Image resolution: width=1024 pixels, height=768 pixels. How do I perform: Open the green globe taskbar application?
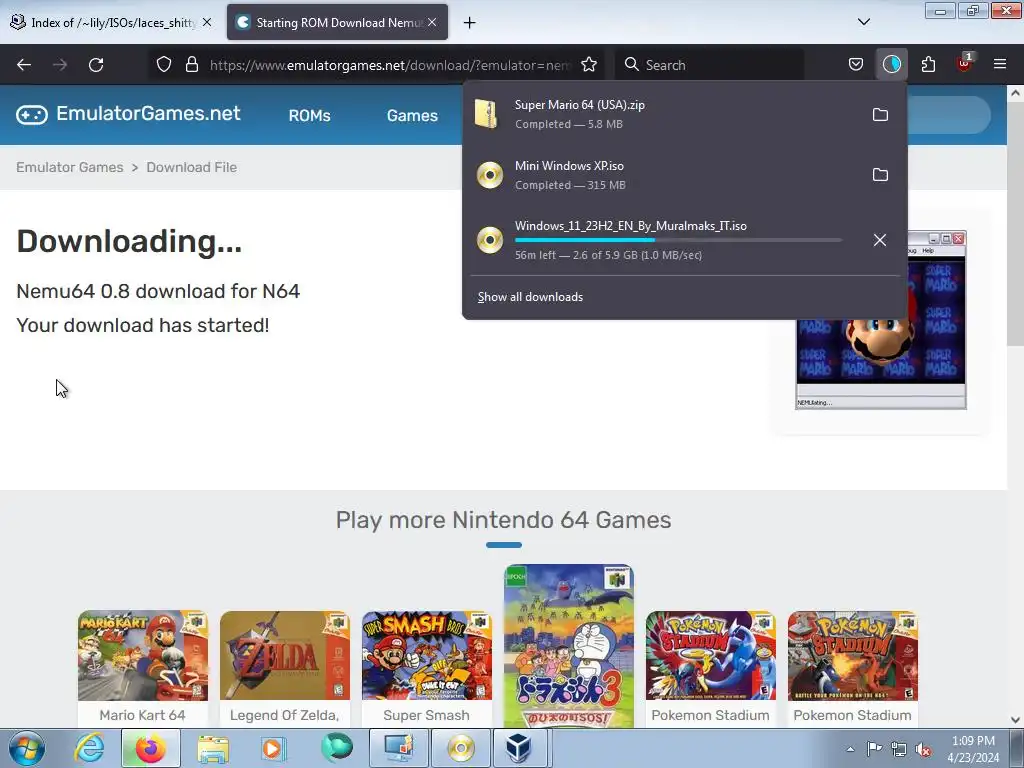[336, 748]
